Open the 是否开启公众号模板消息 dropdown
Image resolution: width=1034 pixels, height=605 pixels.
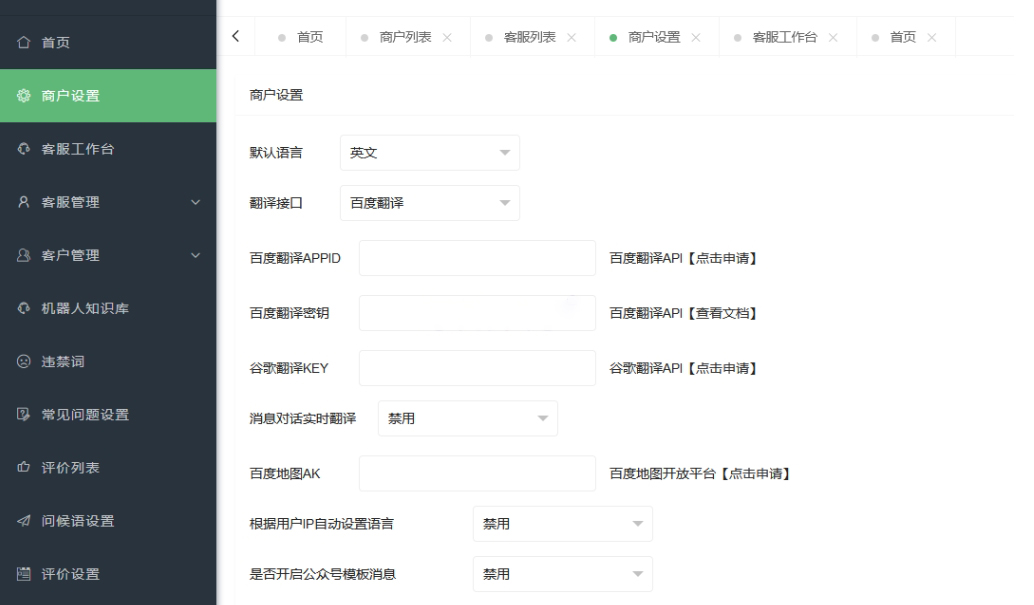tap(563, 574)
